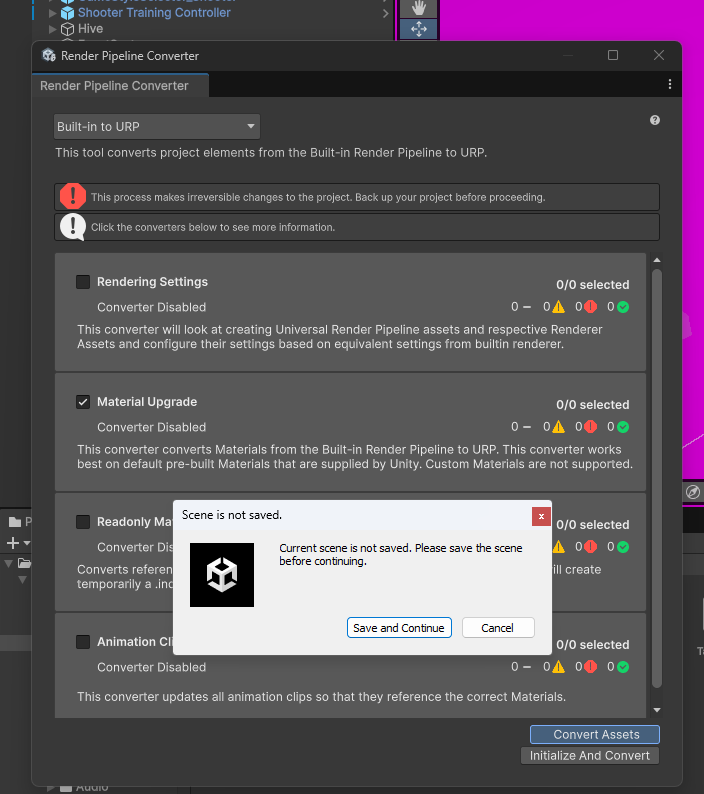Image resolution: width=704 pixels, height=794 pixels.
Task: Click the red irreversible-changes warning icon
Action: pyautogui.click(x=73, y=197)
